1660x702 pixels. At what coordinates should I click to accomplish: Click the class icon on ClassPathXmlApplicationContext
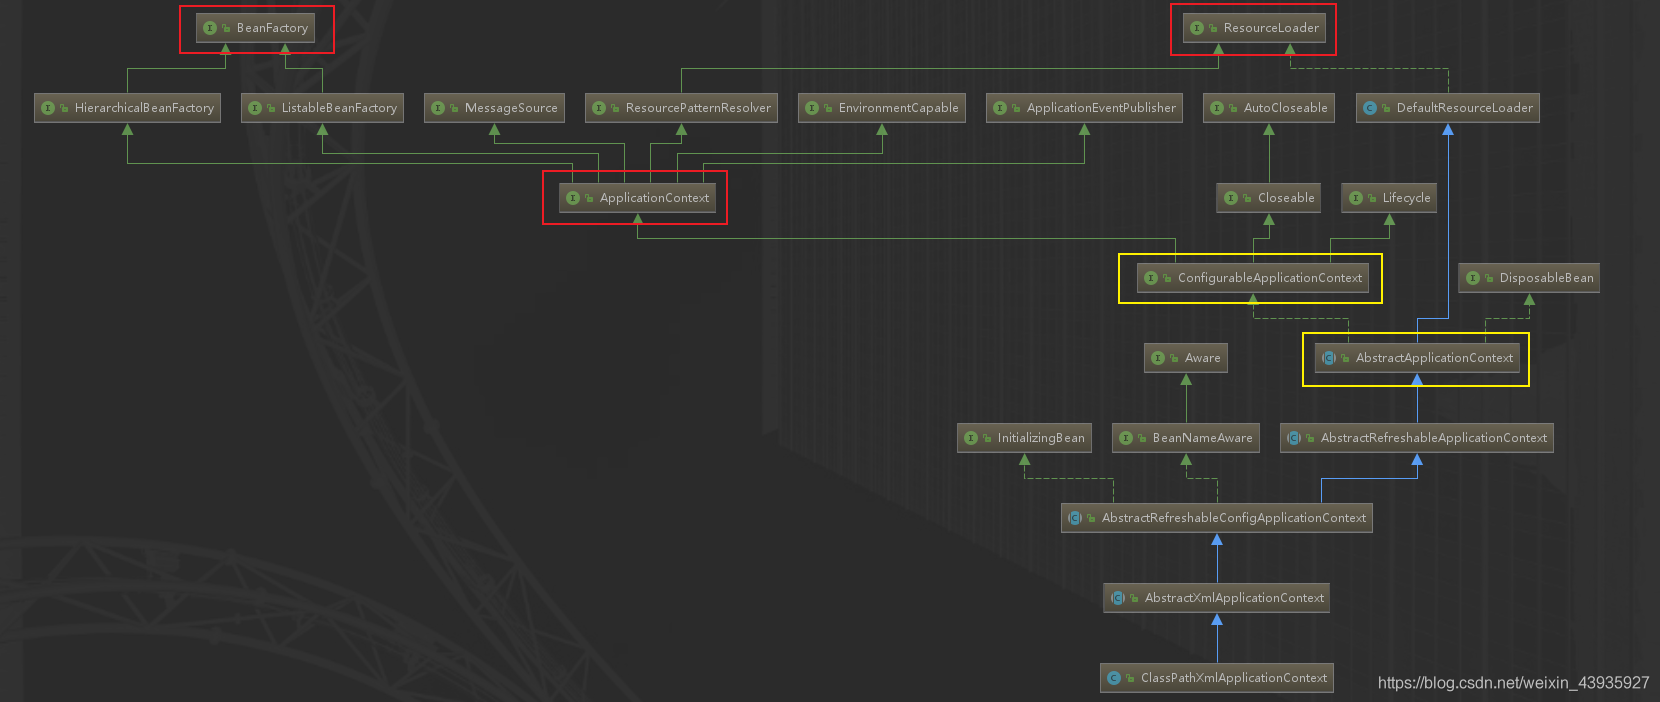pyautogui.click(x=1114, y=678)
